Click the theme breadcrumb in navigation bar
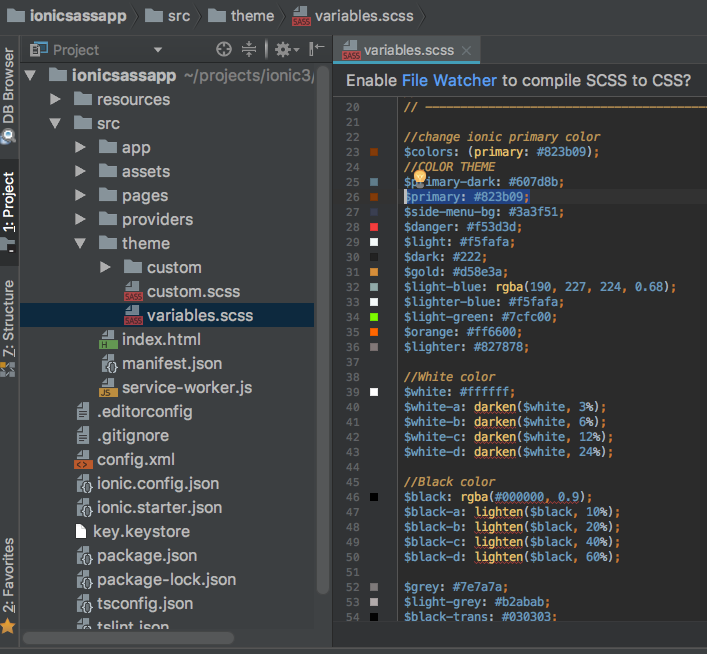 251,15
